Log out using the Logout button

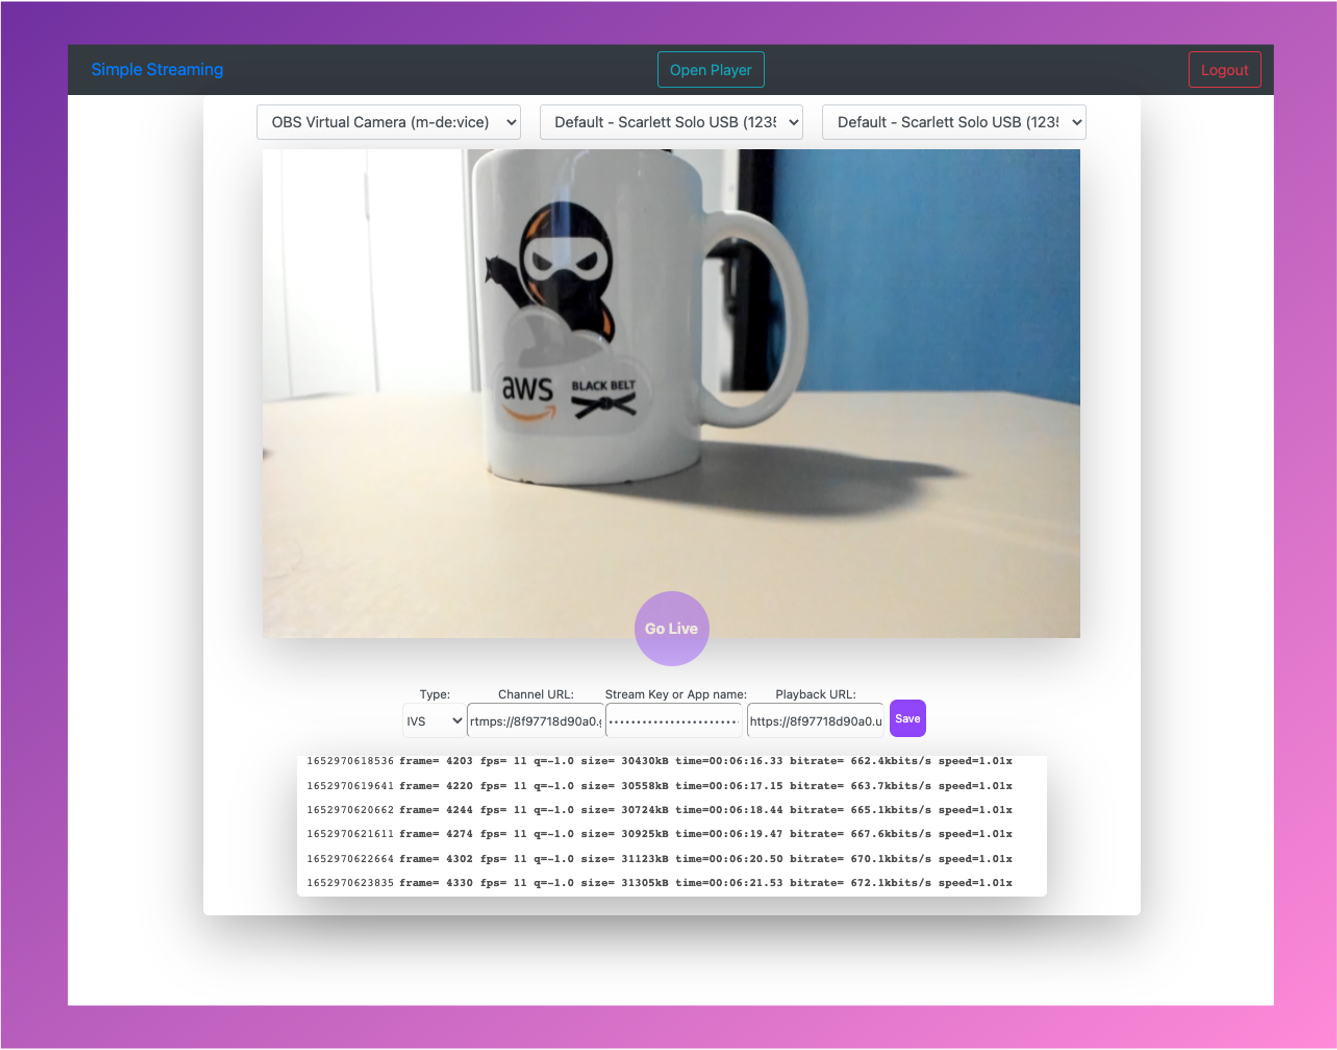pos(1224,70)
